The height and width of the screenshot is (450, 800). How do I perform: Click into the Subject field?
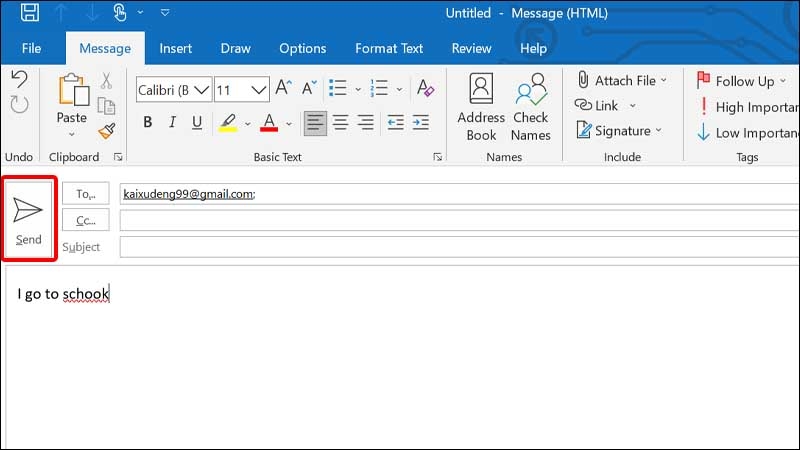pos(459,247)
